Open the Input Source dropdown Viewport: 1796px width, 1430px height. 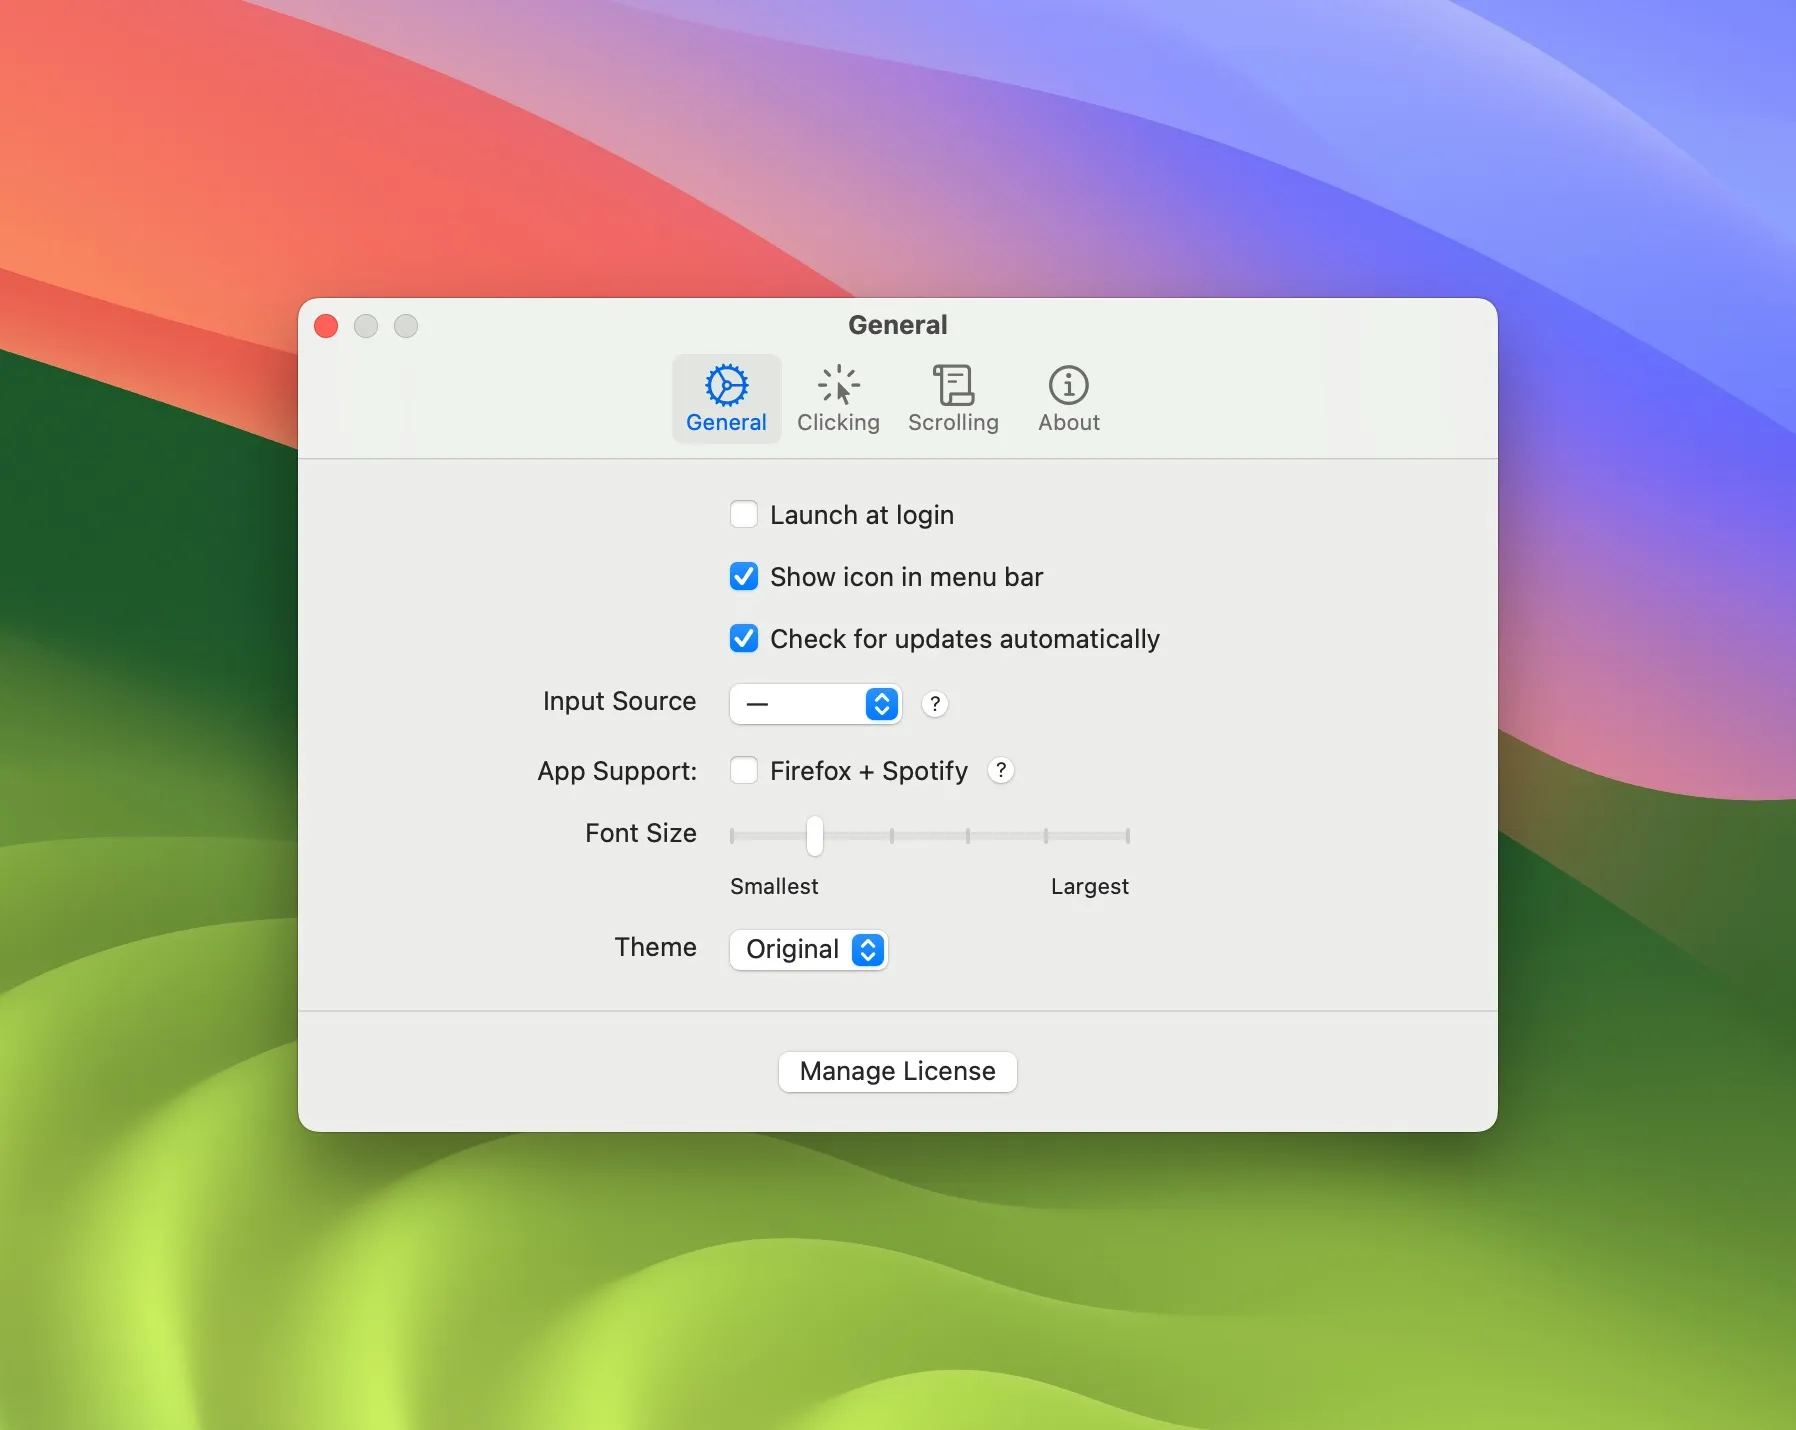point(814,704)
